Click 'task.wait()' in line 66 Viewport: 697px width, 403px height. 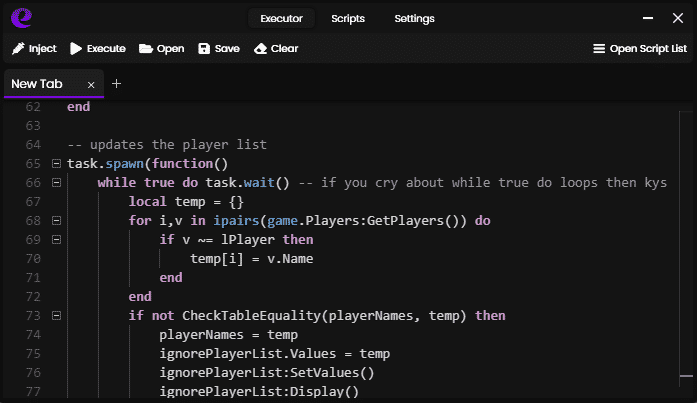coord(248,183)
